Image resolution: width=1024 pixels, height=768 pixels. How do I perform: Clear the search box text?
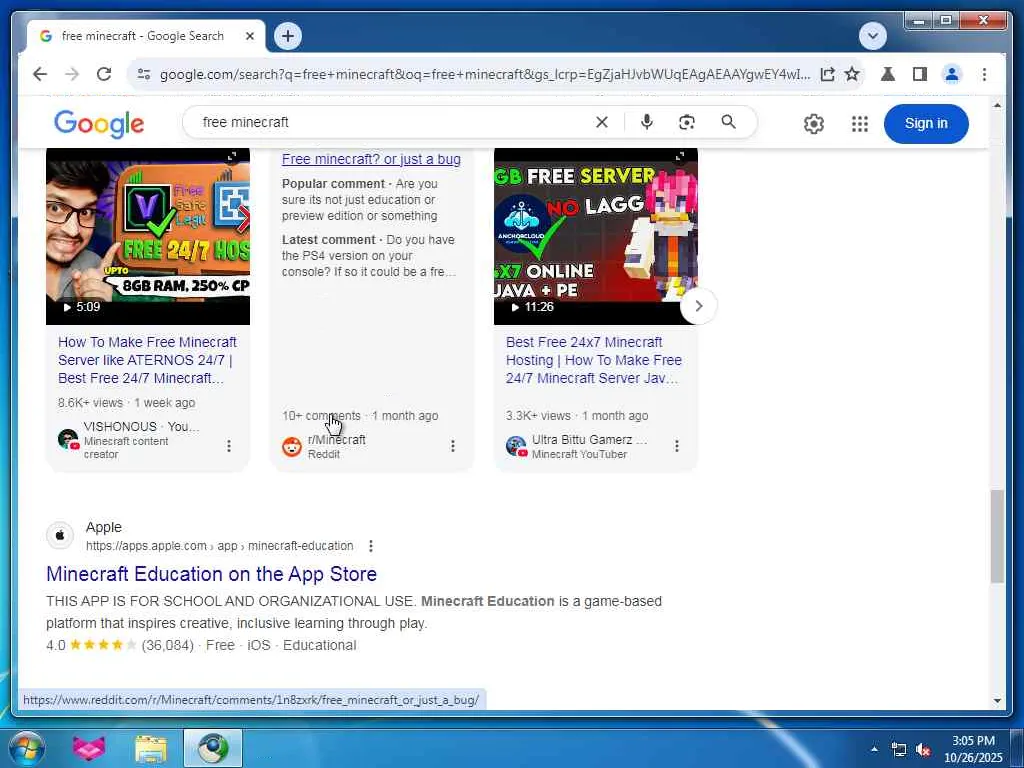601,122
